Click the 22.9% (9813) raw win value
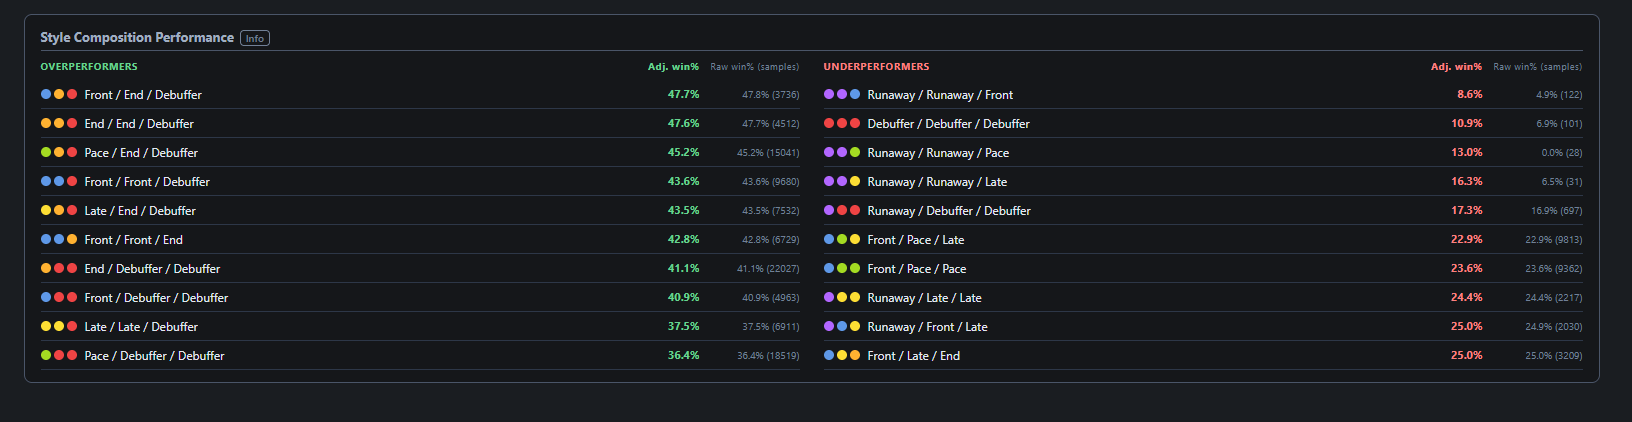 1554,240
